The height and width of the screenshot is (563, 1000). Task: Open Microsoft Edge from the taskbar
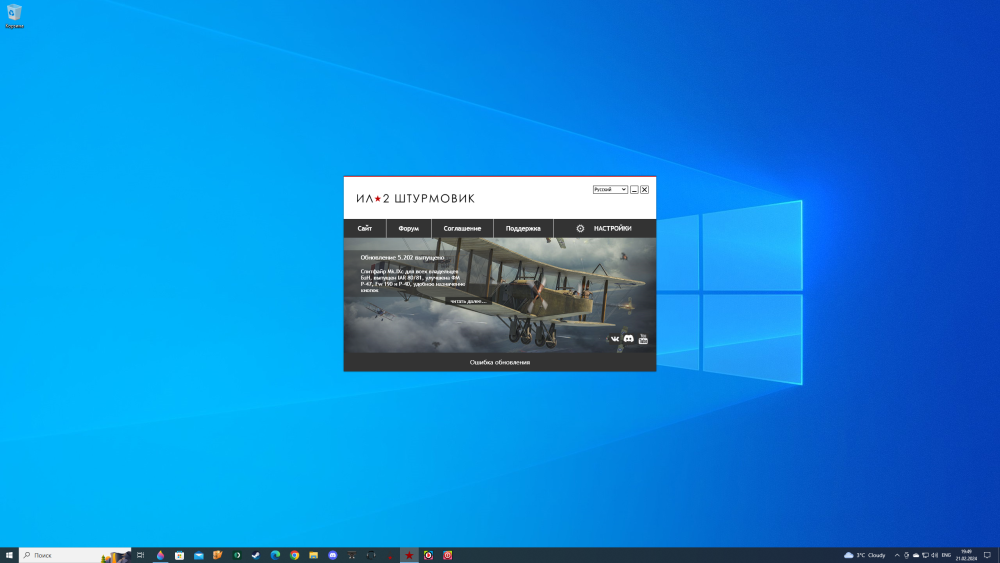(x=275, y=555)
